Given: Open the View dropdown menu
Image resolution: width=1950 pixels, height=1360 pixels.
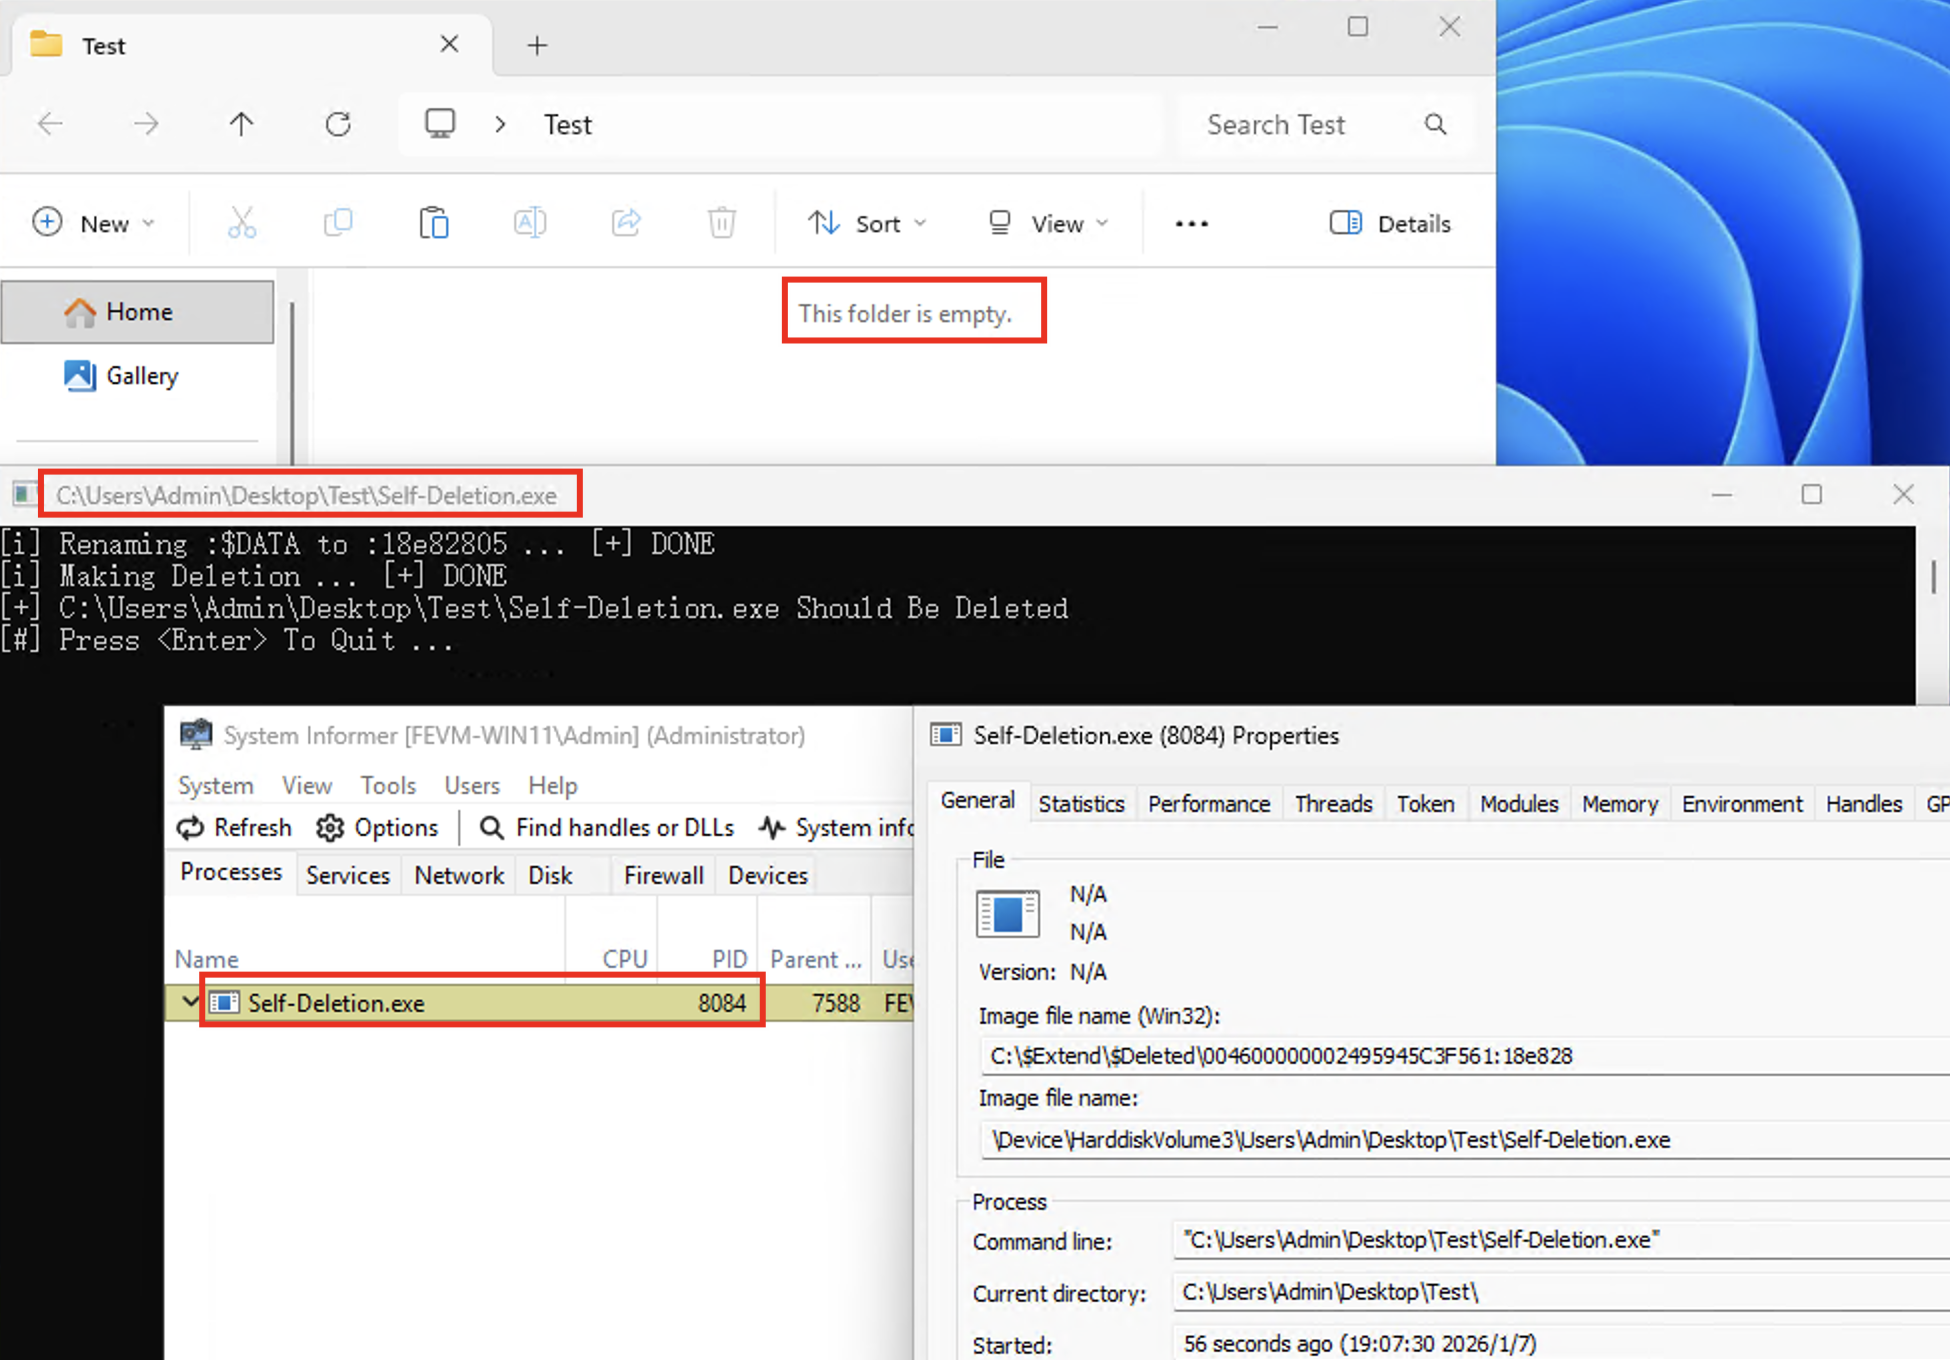Looking at the screenshot, I should click(x=1047, y=222).
